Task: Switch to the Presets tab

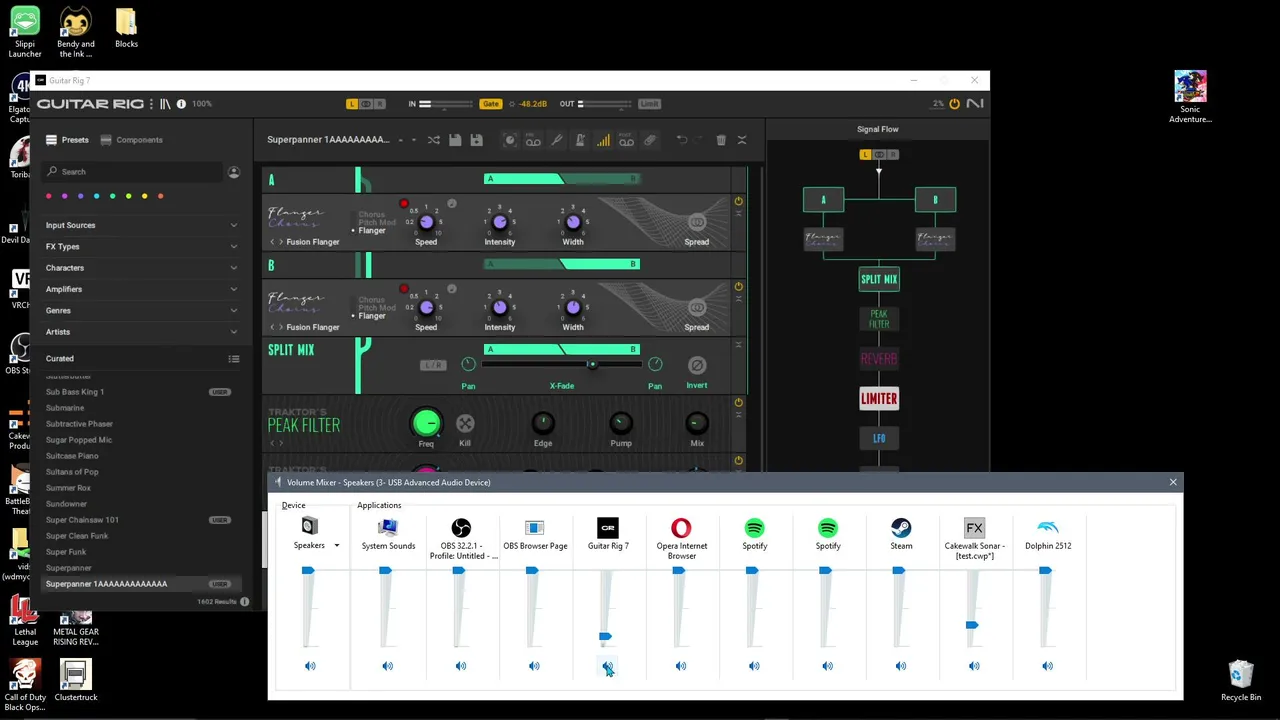Action: 67,140
